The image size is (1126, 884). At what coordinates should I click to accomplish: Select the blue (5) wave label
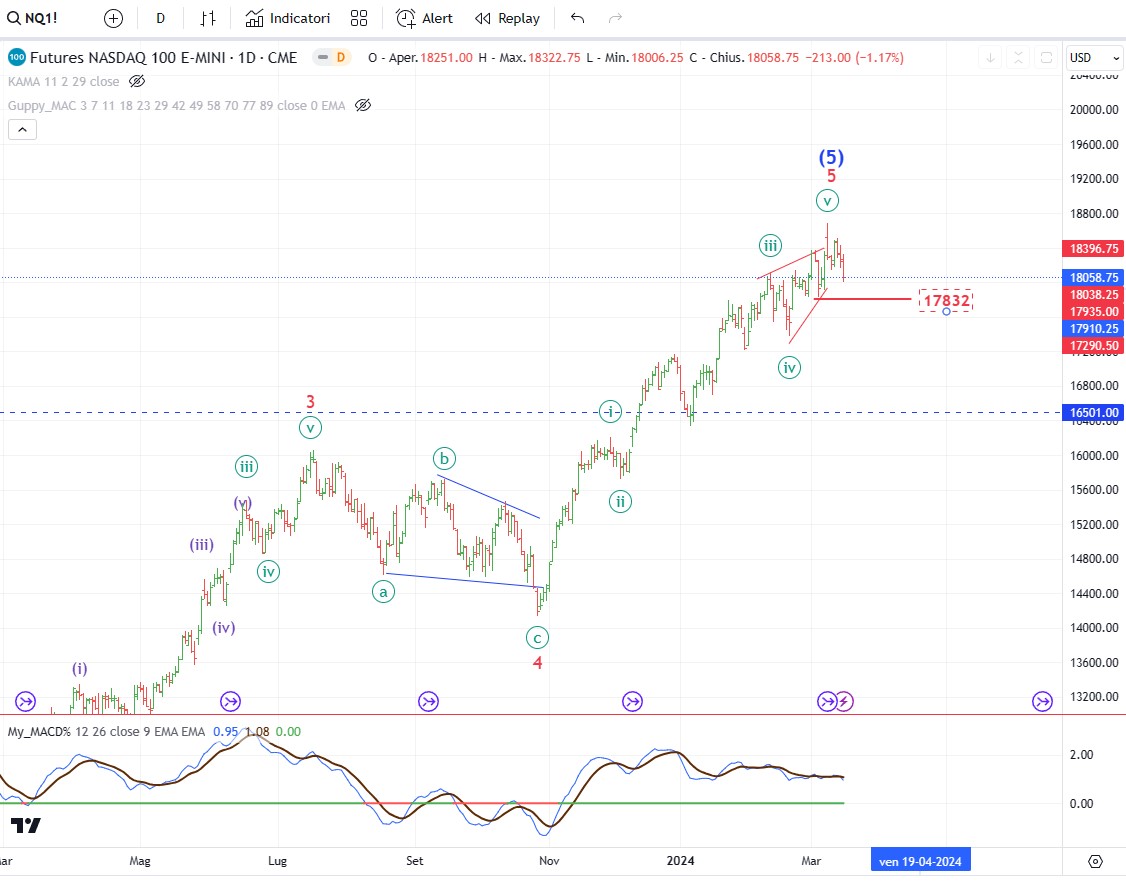coord(831,157)
